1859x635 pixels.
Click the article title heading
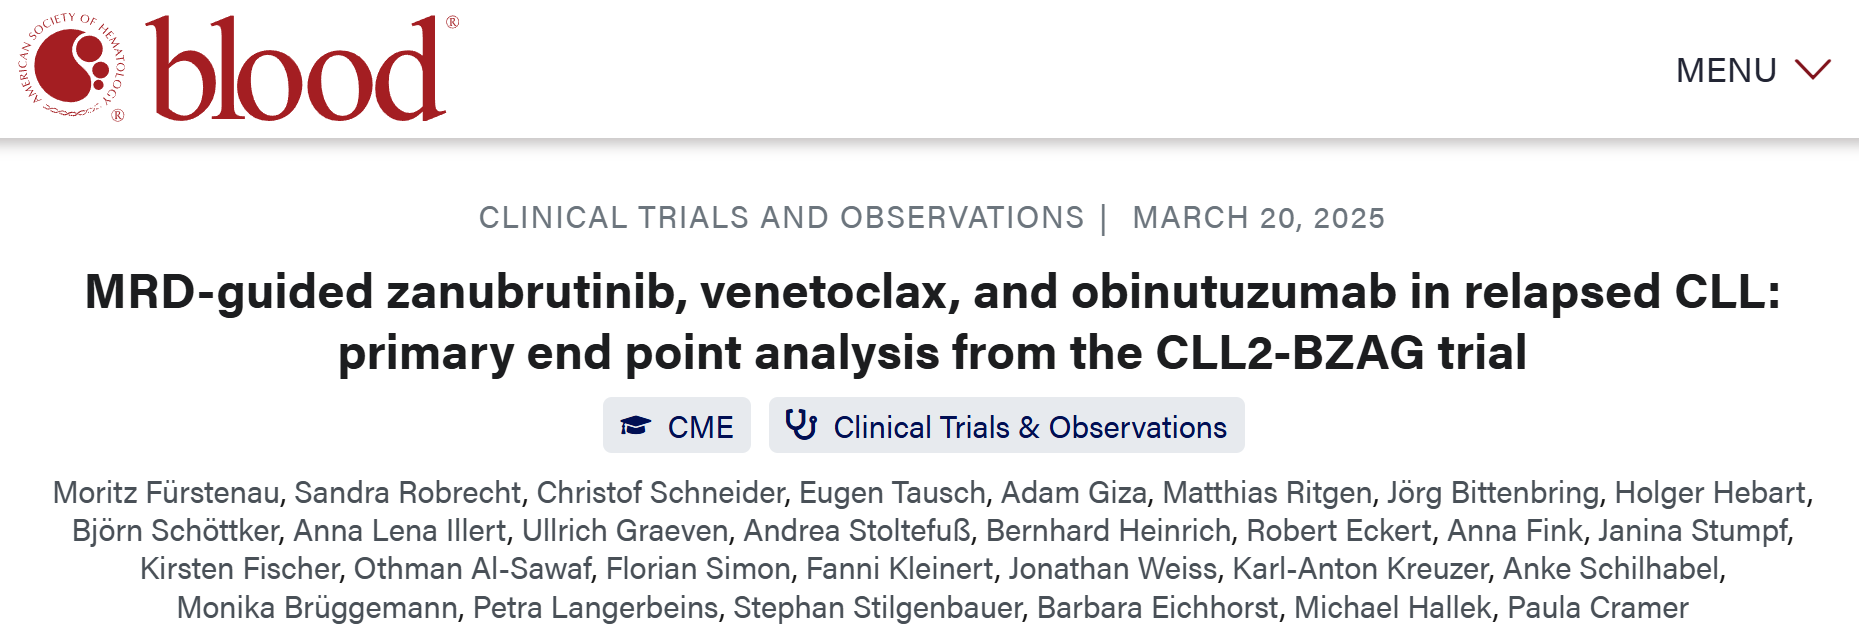pos(931,322)
